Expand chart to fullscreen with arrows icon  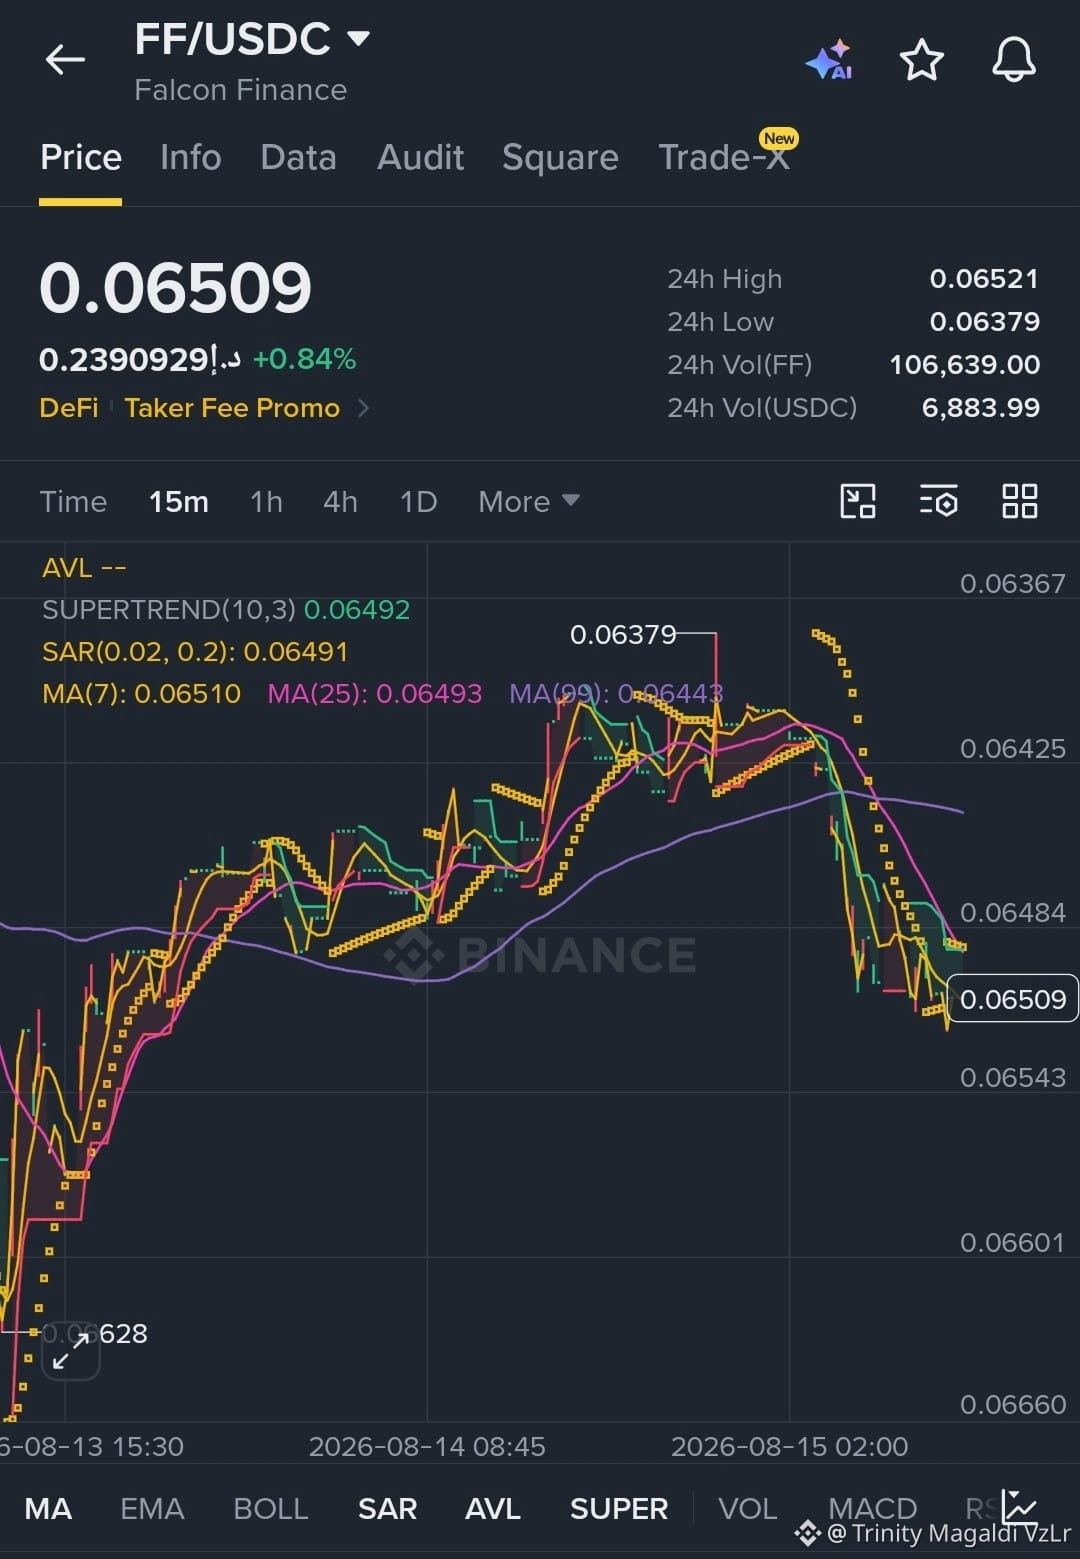pos(71,1351)
